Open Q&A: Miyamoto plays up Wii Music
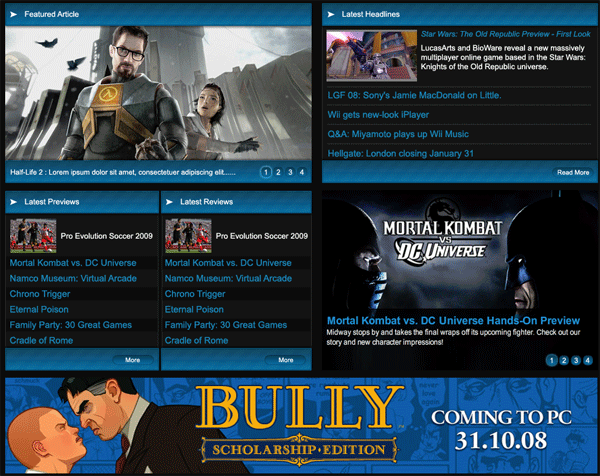Image resolution: width=600 pixels, height=476 pixels. pyautogui.click(x=398, y=134)
